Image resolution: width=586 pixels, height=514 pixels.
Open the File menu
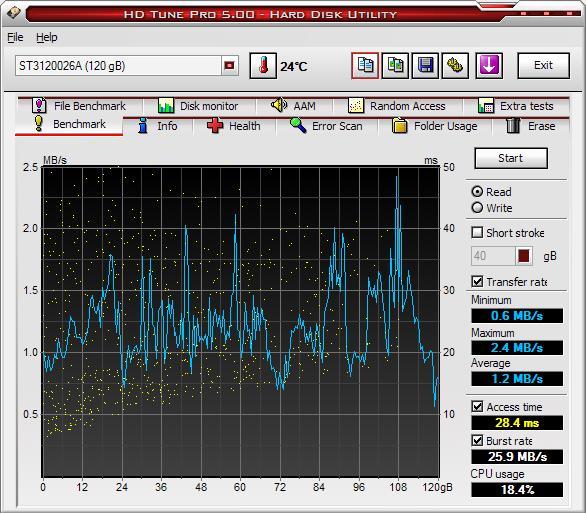[x=15, y=37]
